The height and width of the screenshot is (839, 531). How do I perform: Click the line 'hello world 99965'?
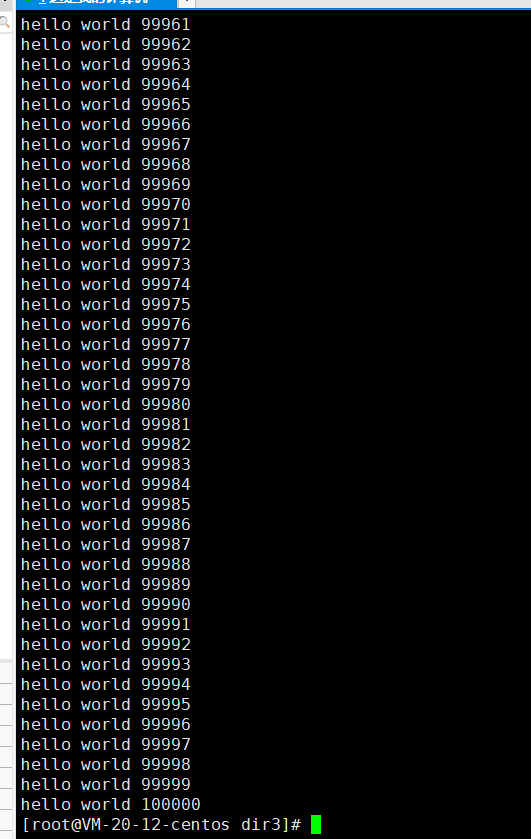tap(105, 104)
